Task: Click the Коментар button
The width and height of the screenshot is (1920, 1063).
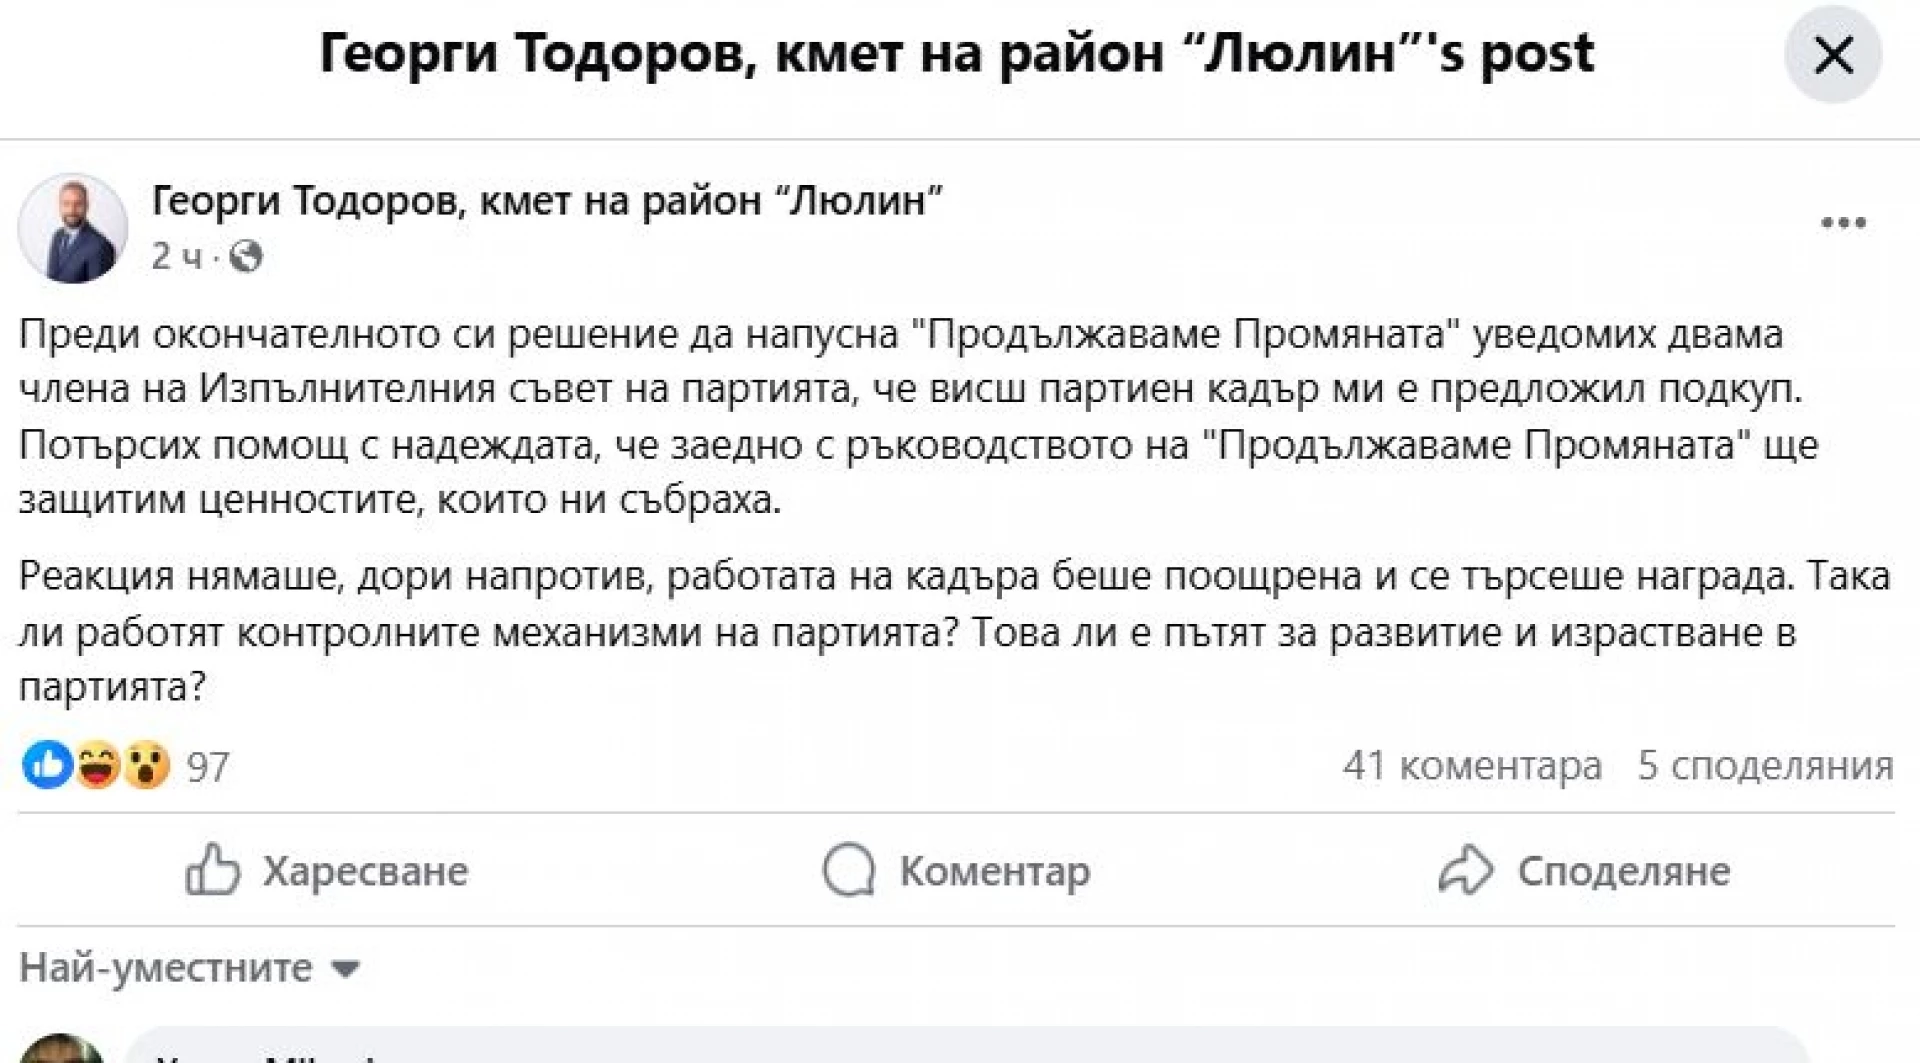Action: point(956,871)
